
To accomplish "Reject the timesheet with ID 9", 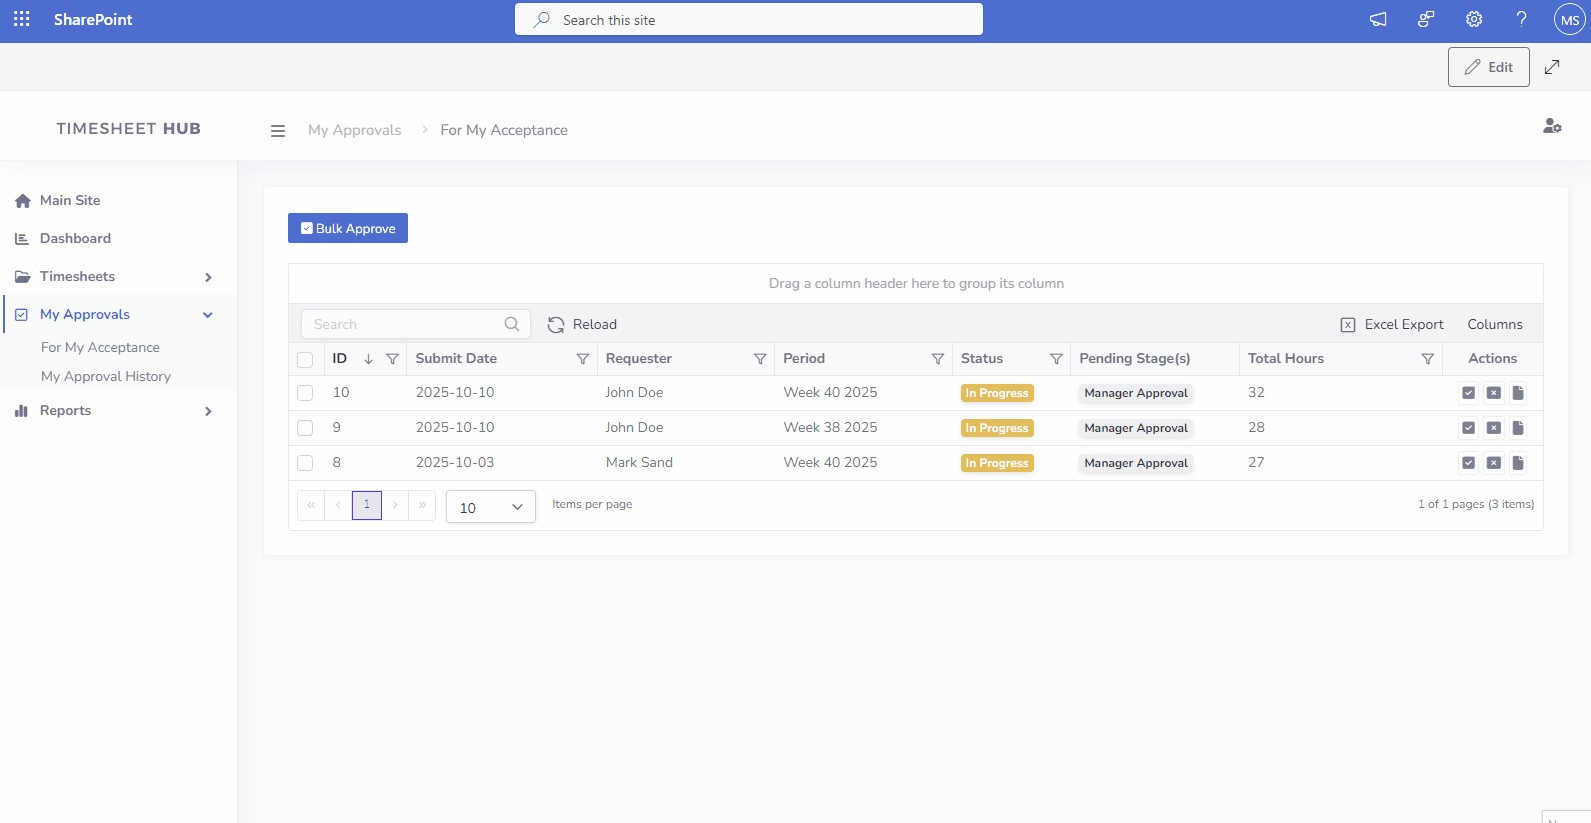I will (x=1493, y=428).
